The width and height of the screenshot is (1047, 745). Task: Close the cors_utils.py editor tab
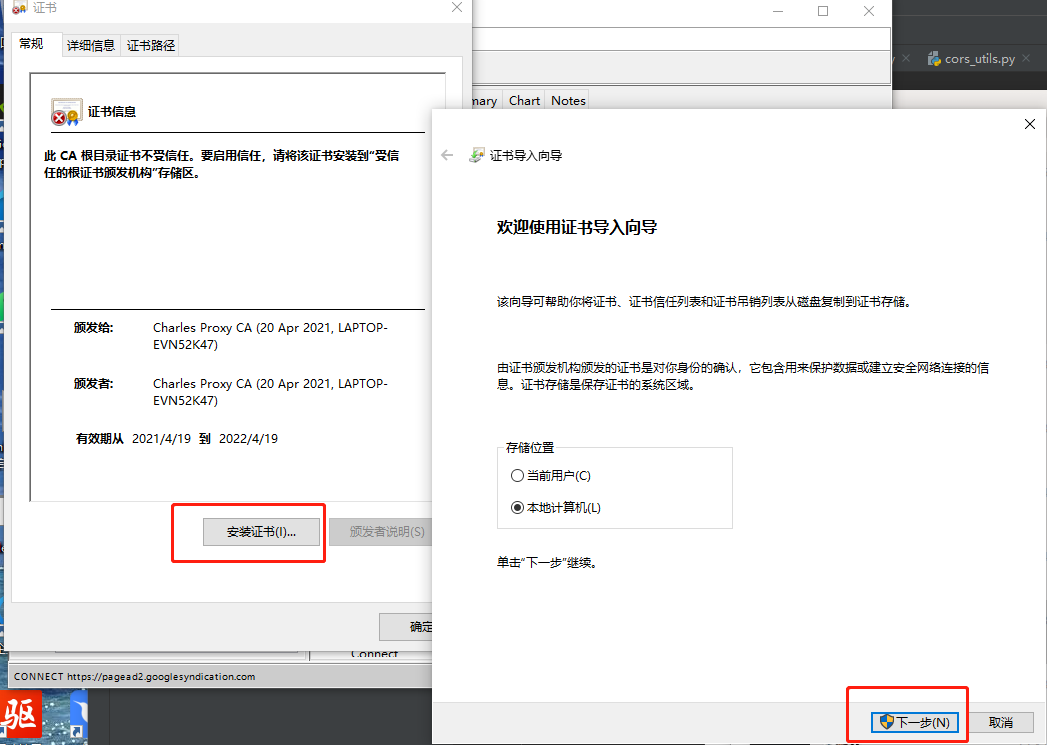click(1026, 58)
